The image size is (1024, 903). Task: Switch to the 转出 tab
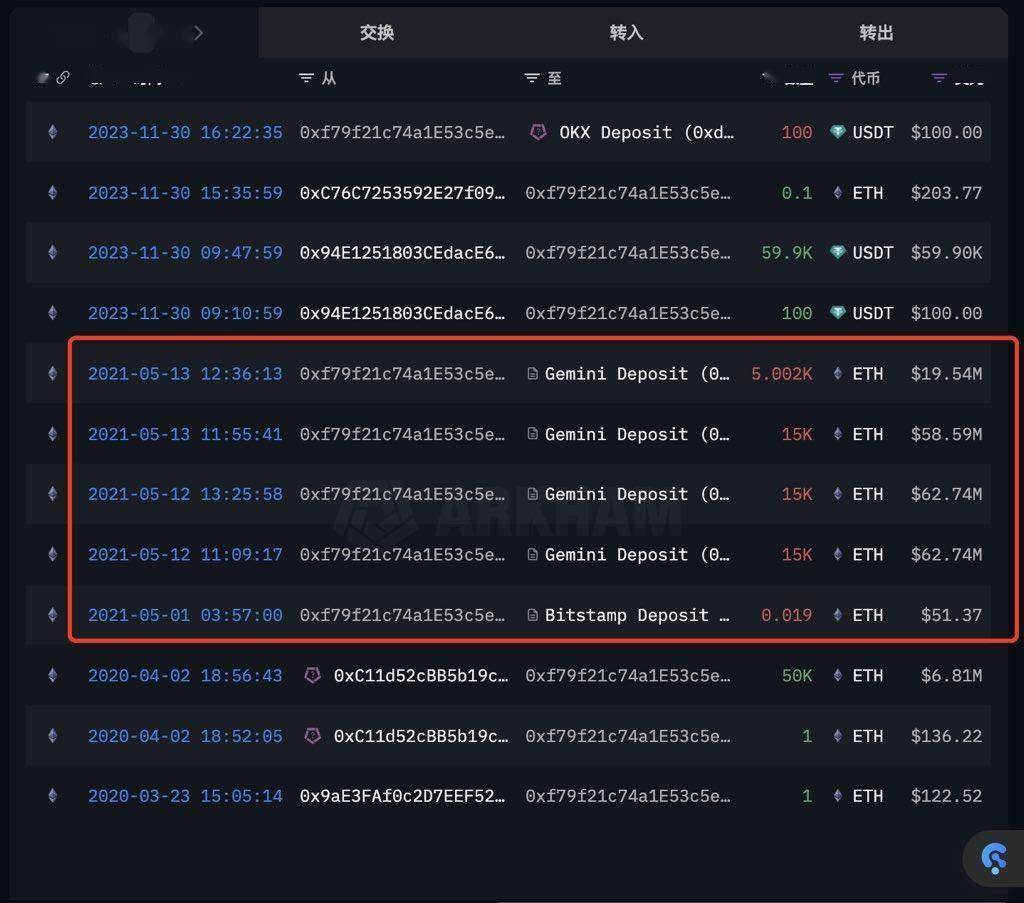pos(876,33)
